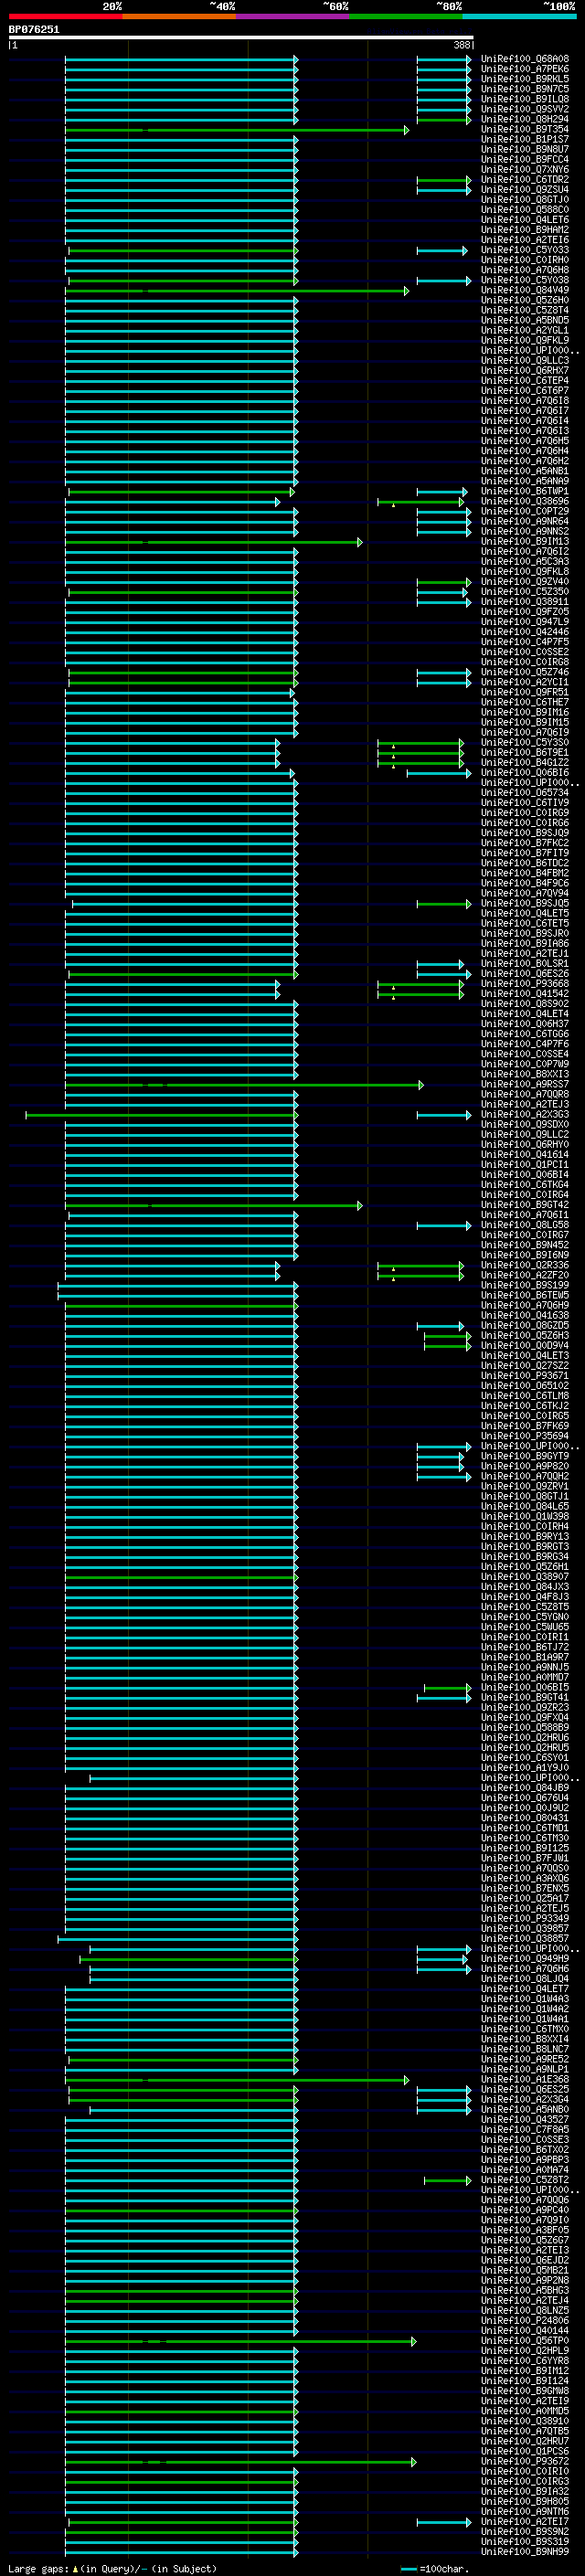Open hit UniRef100_A7PEK6

[525, 69]
